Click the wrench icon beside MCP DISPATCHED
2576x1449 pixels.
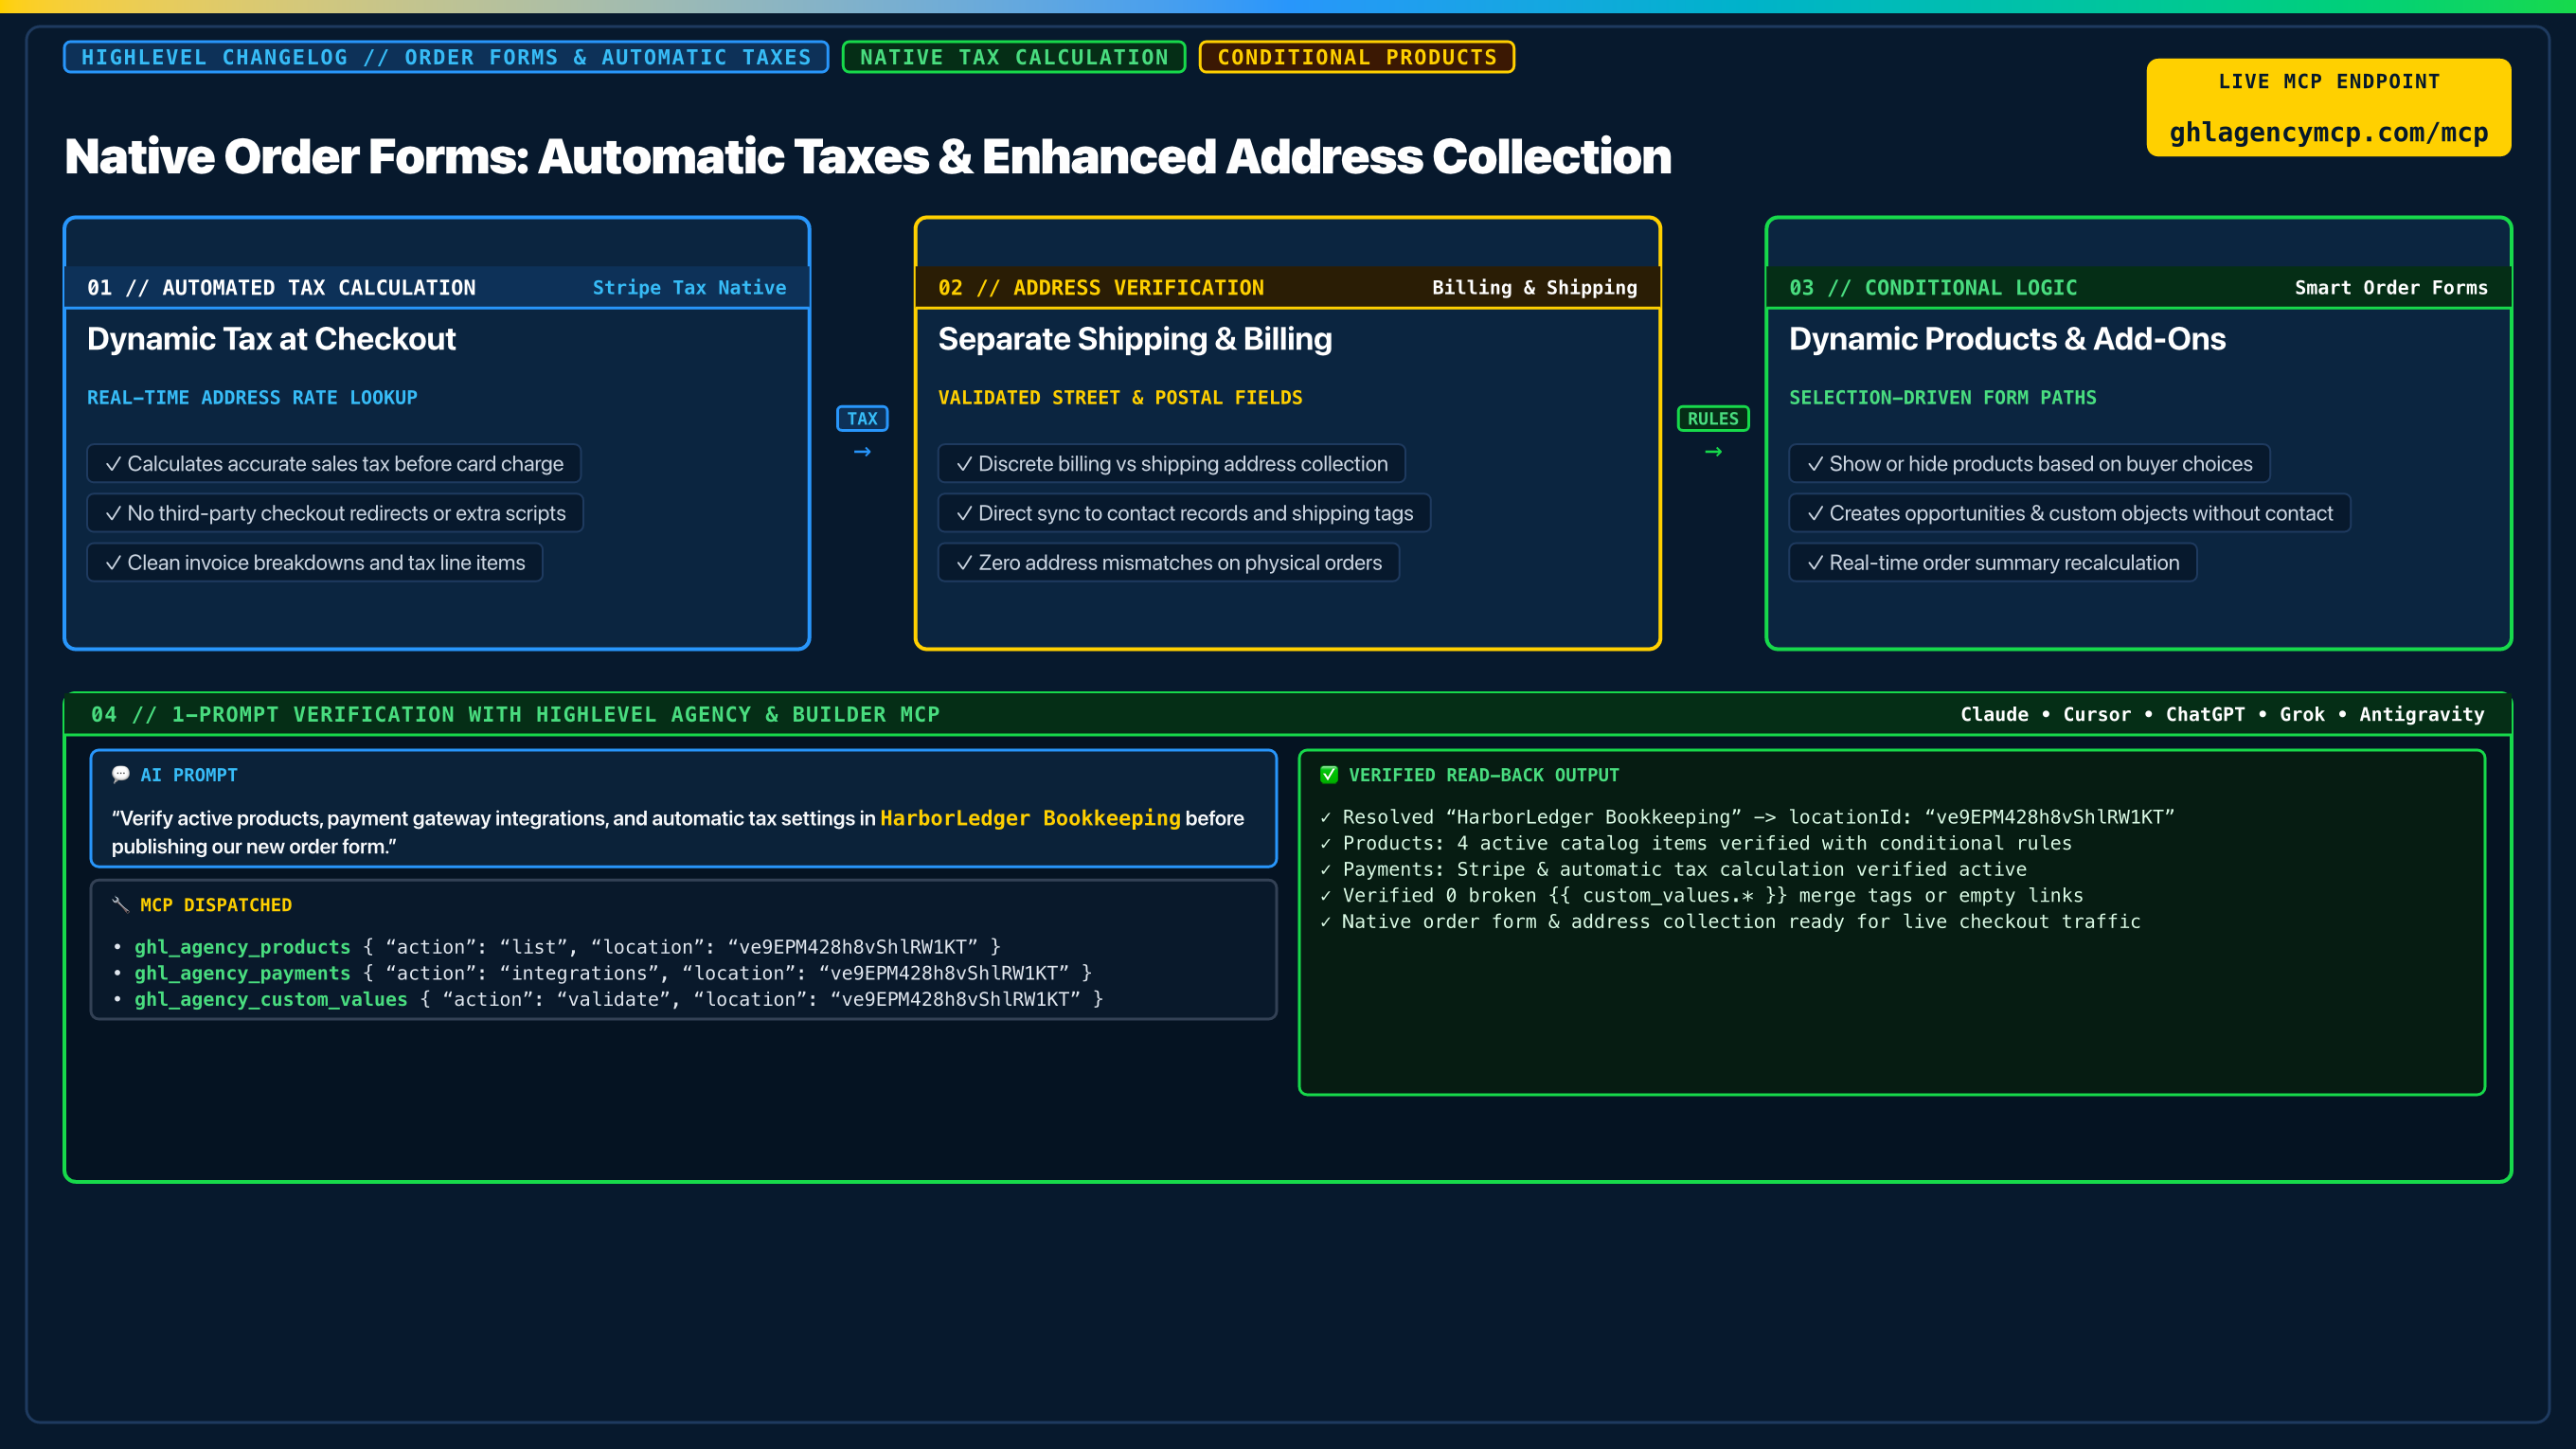121,904
